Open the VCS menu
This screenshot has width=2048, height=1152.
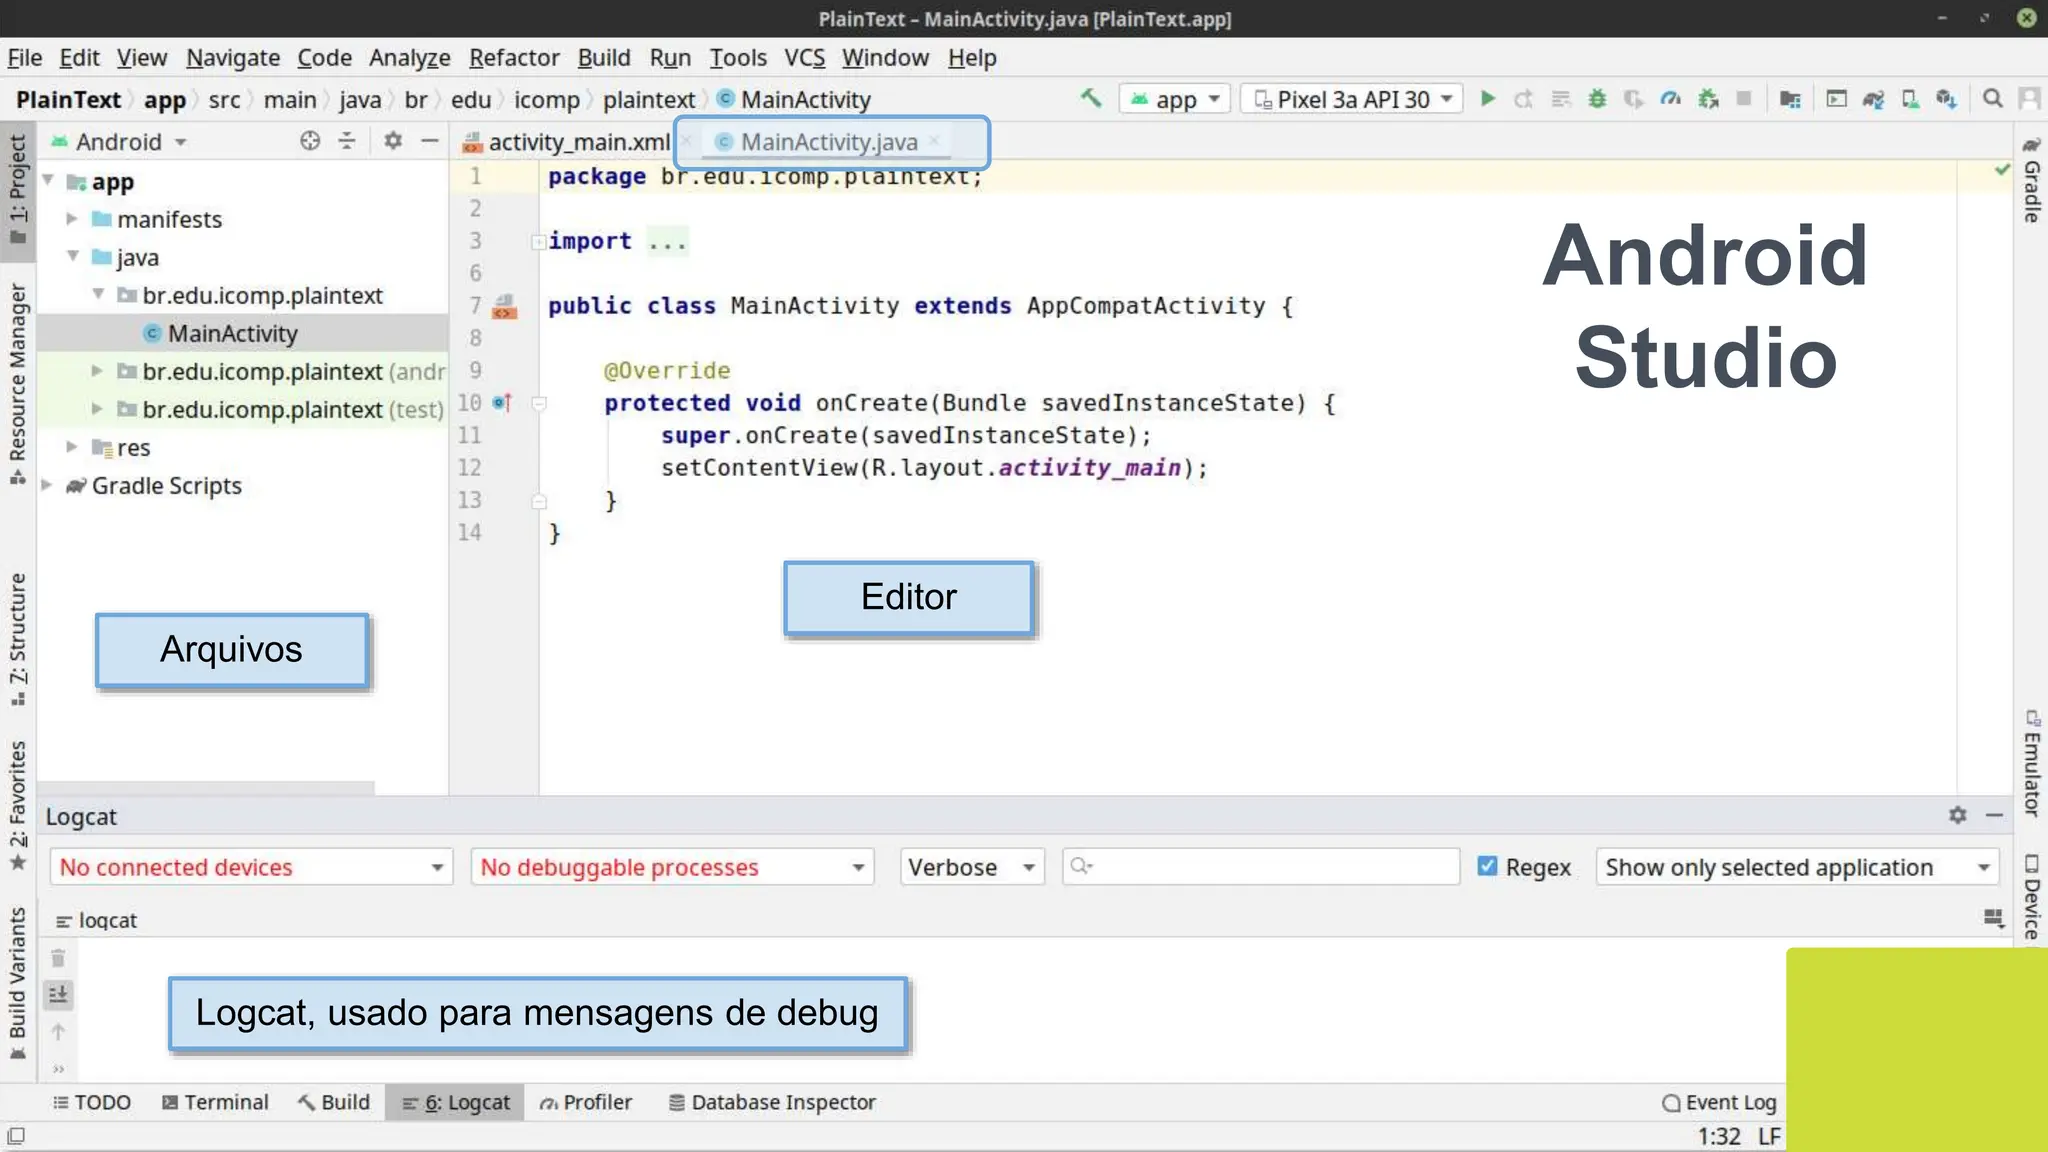point(804,58)
